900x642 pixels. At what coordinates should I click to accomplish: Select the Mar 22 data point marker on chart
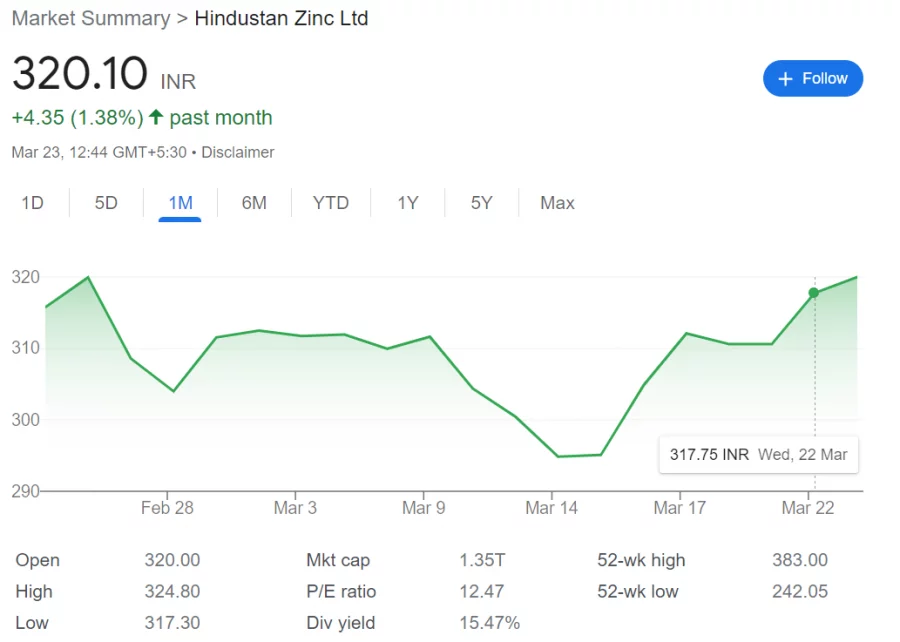coord(814,293)
